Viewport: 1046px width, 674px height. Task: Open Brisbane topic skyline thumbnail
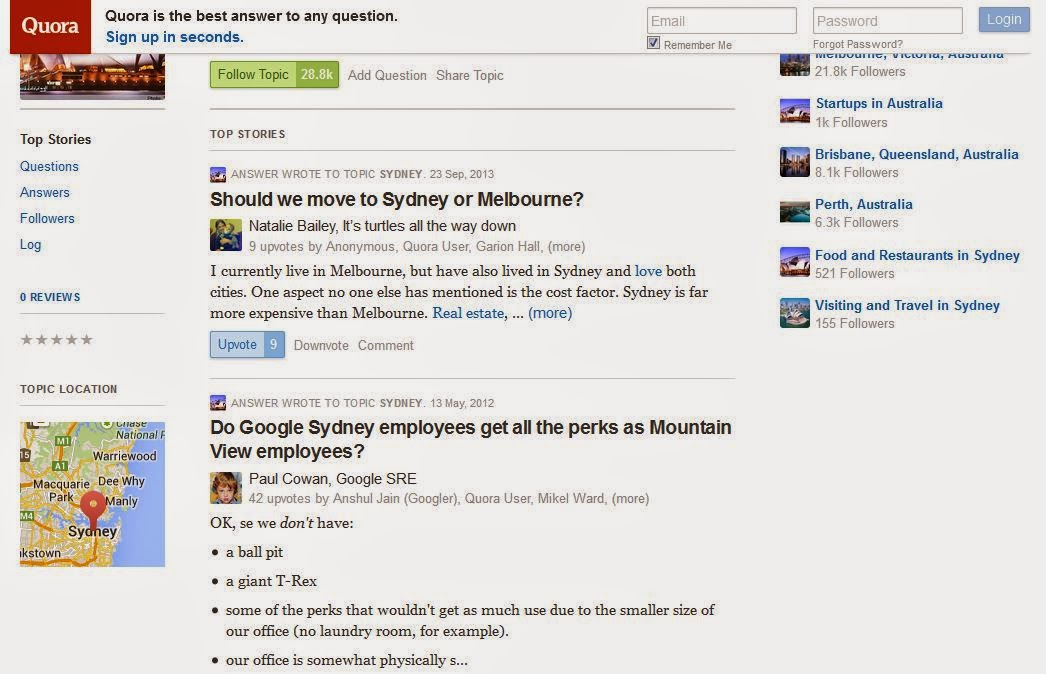[795, 162]
